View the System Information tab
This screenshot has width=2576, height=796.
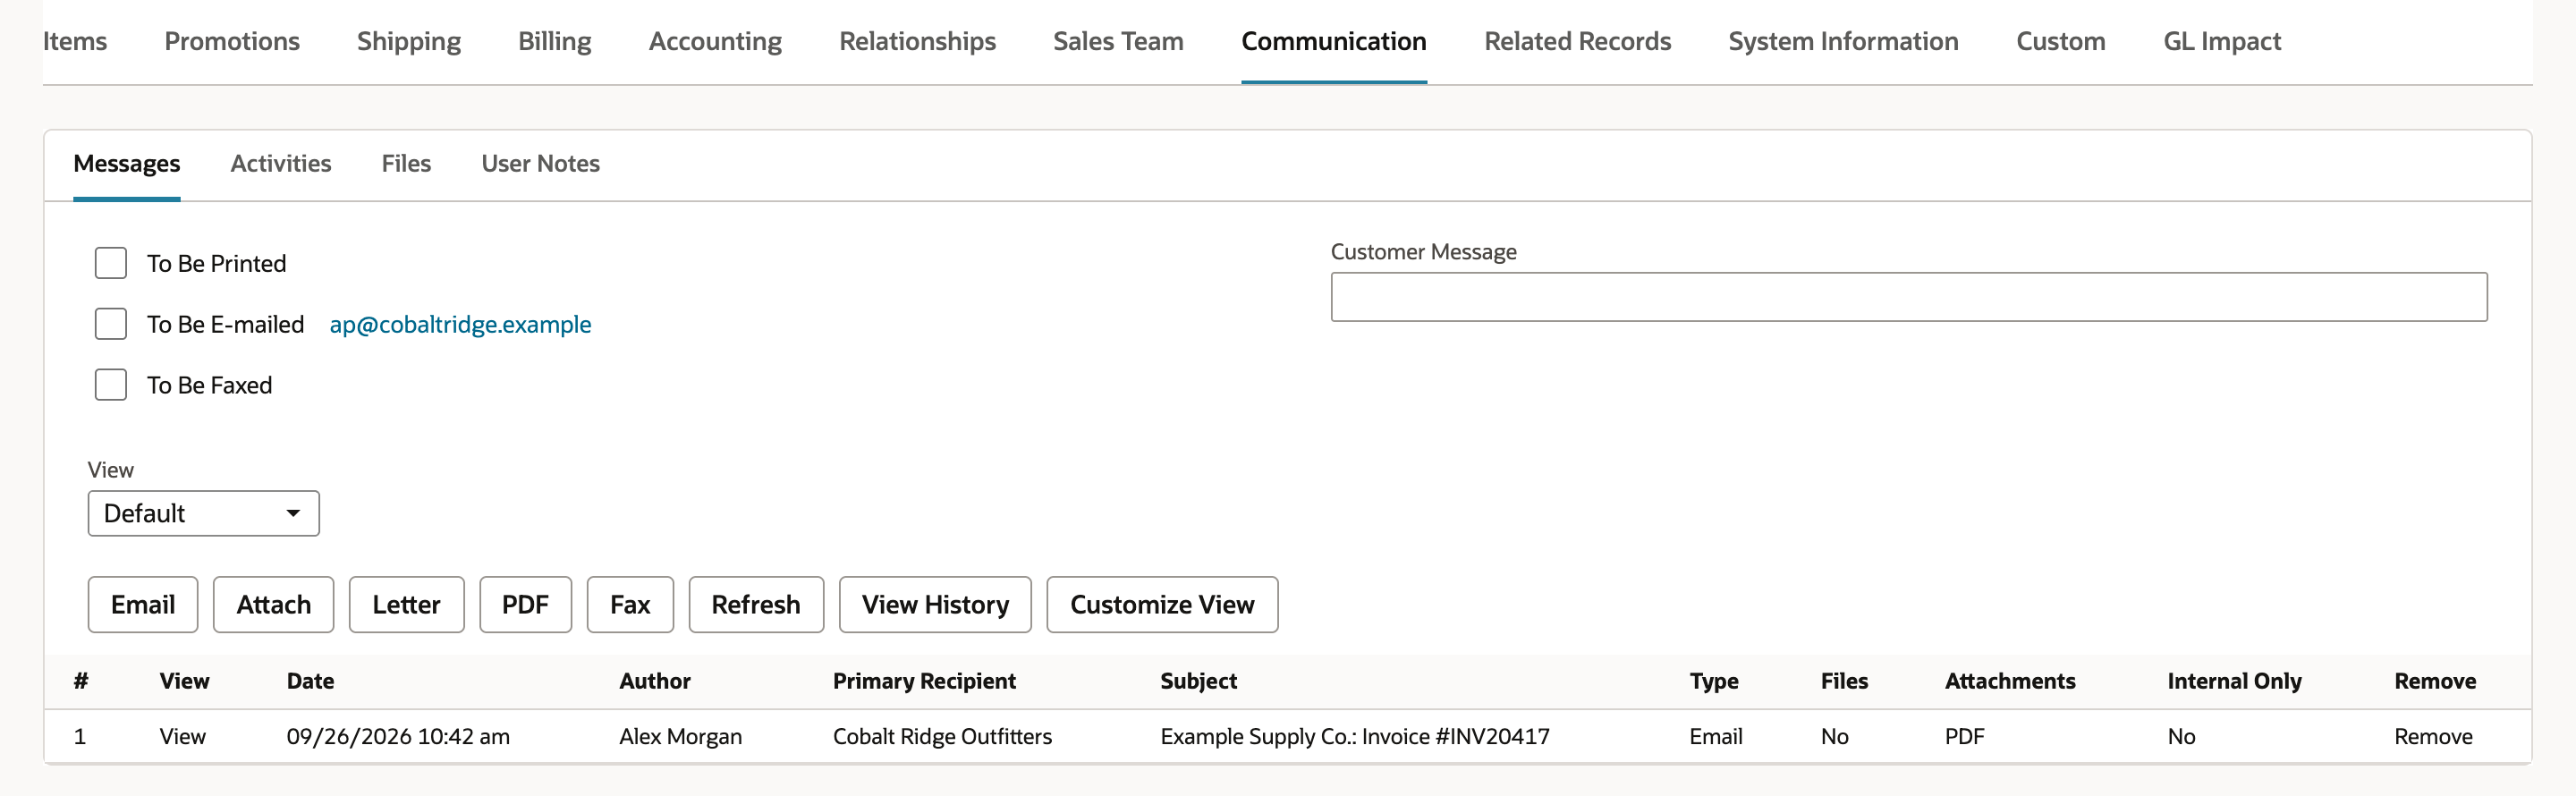tap(1844, 41)
